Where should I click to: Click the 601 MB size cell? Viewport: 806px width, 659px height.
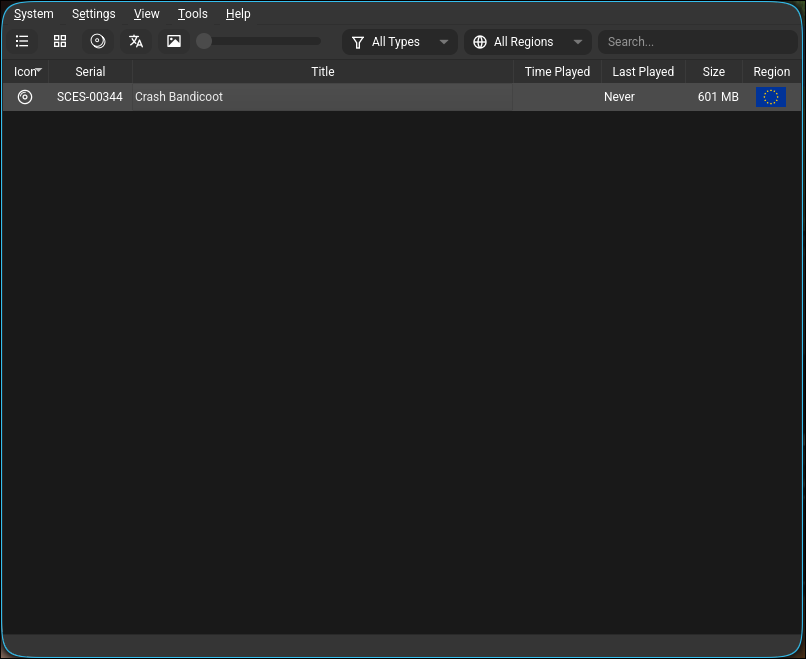tap(714, 97)
